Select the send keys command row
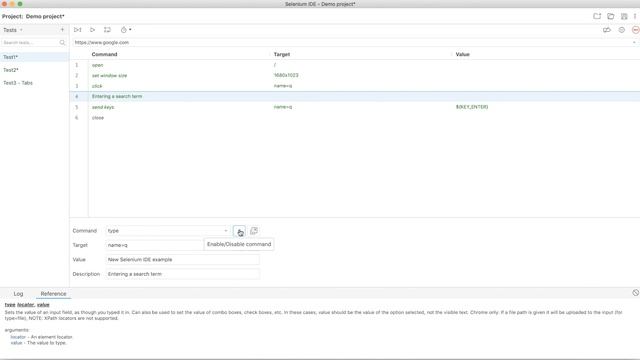The height and width of the screenshot is (360, 640). point(355,107)
